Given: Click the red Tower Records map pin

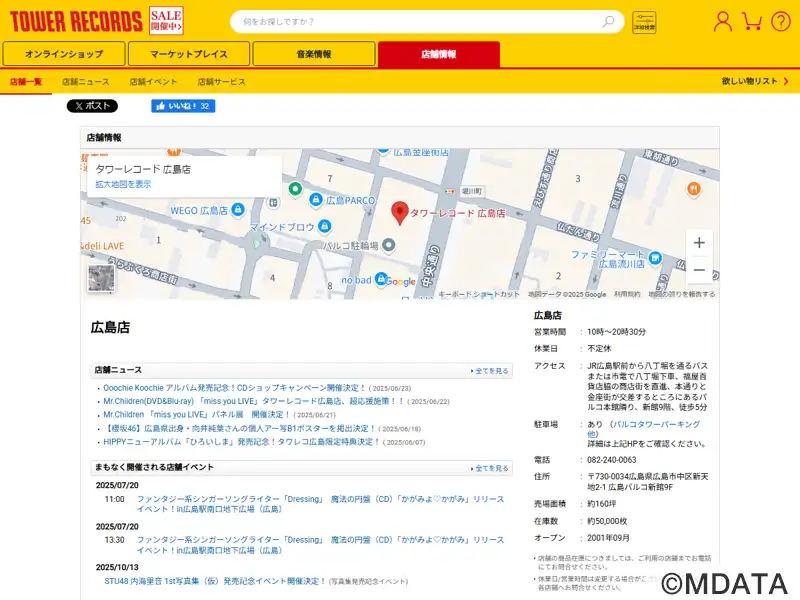Looking at the screenshot, I should (x=400, y=213).
